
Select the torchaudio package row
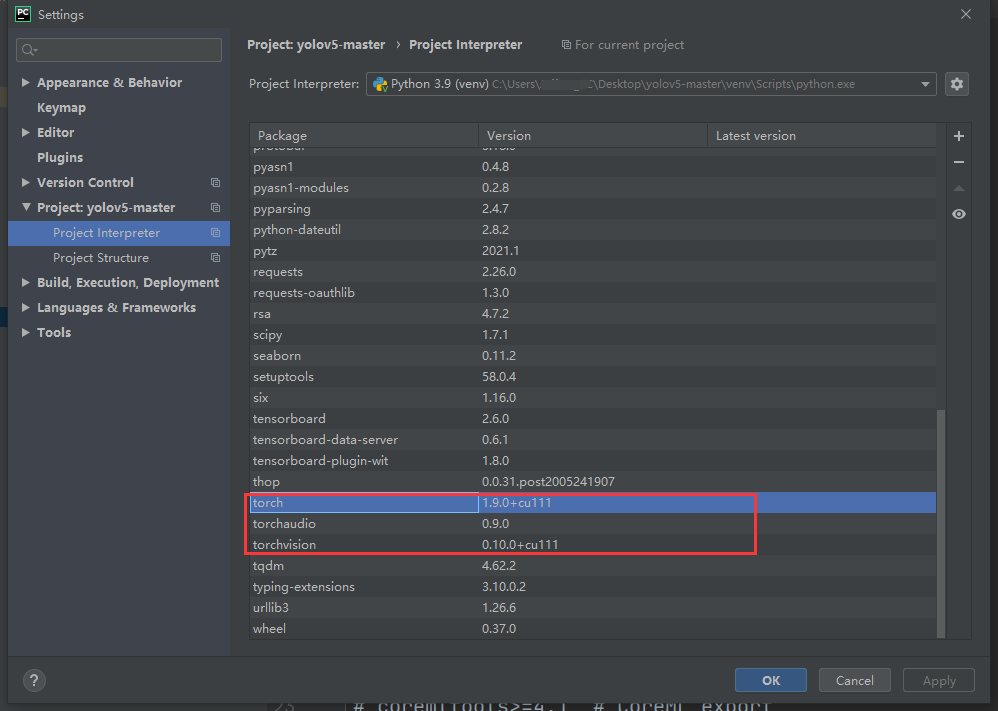(x=593, y=524)
